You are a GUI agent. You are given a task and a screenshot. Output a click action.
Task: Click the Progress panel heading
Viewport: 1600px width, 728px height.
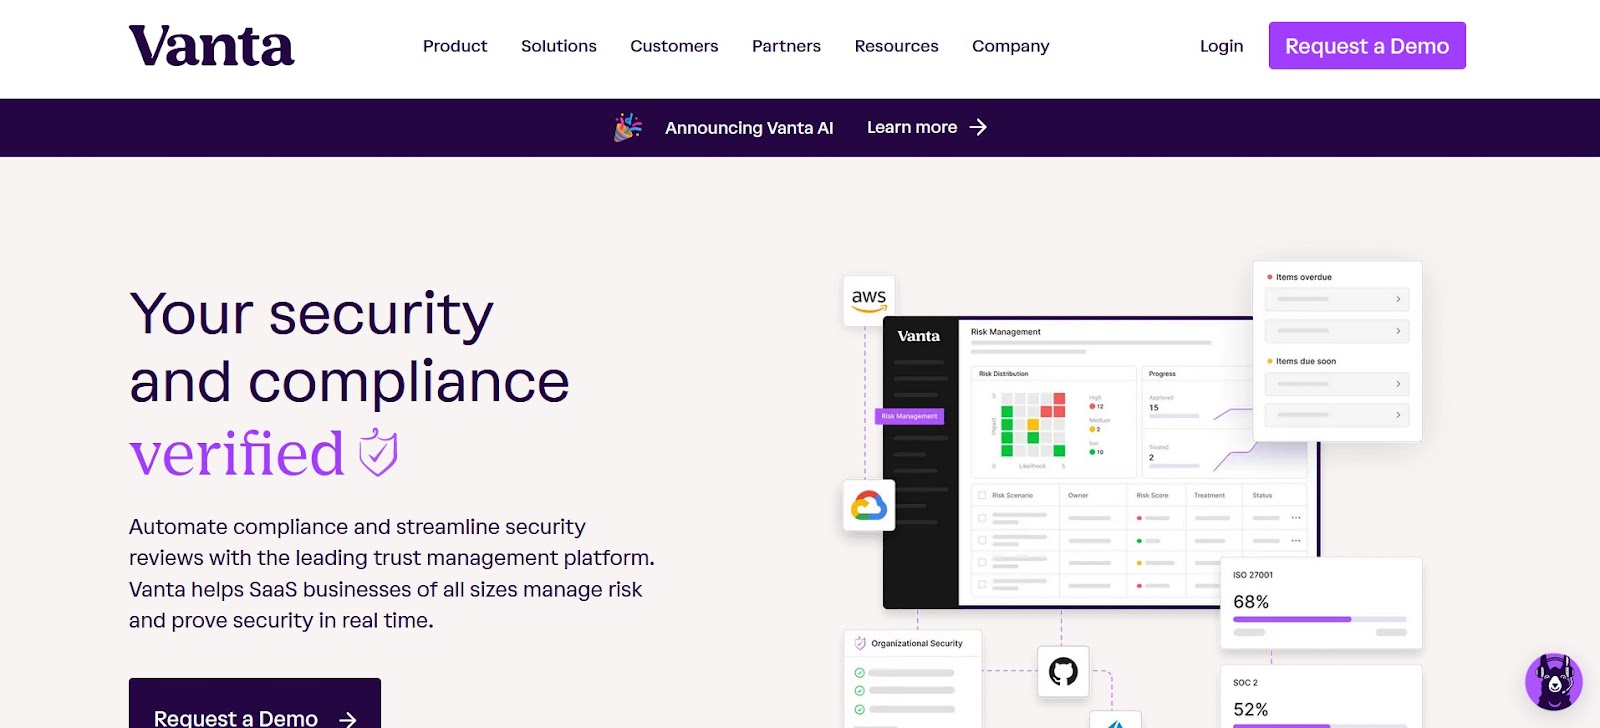[1162, 374]
